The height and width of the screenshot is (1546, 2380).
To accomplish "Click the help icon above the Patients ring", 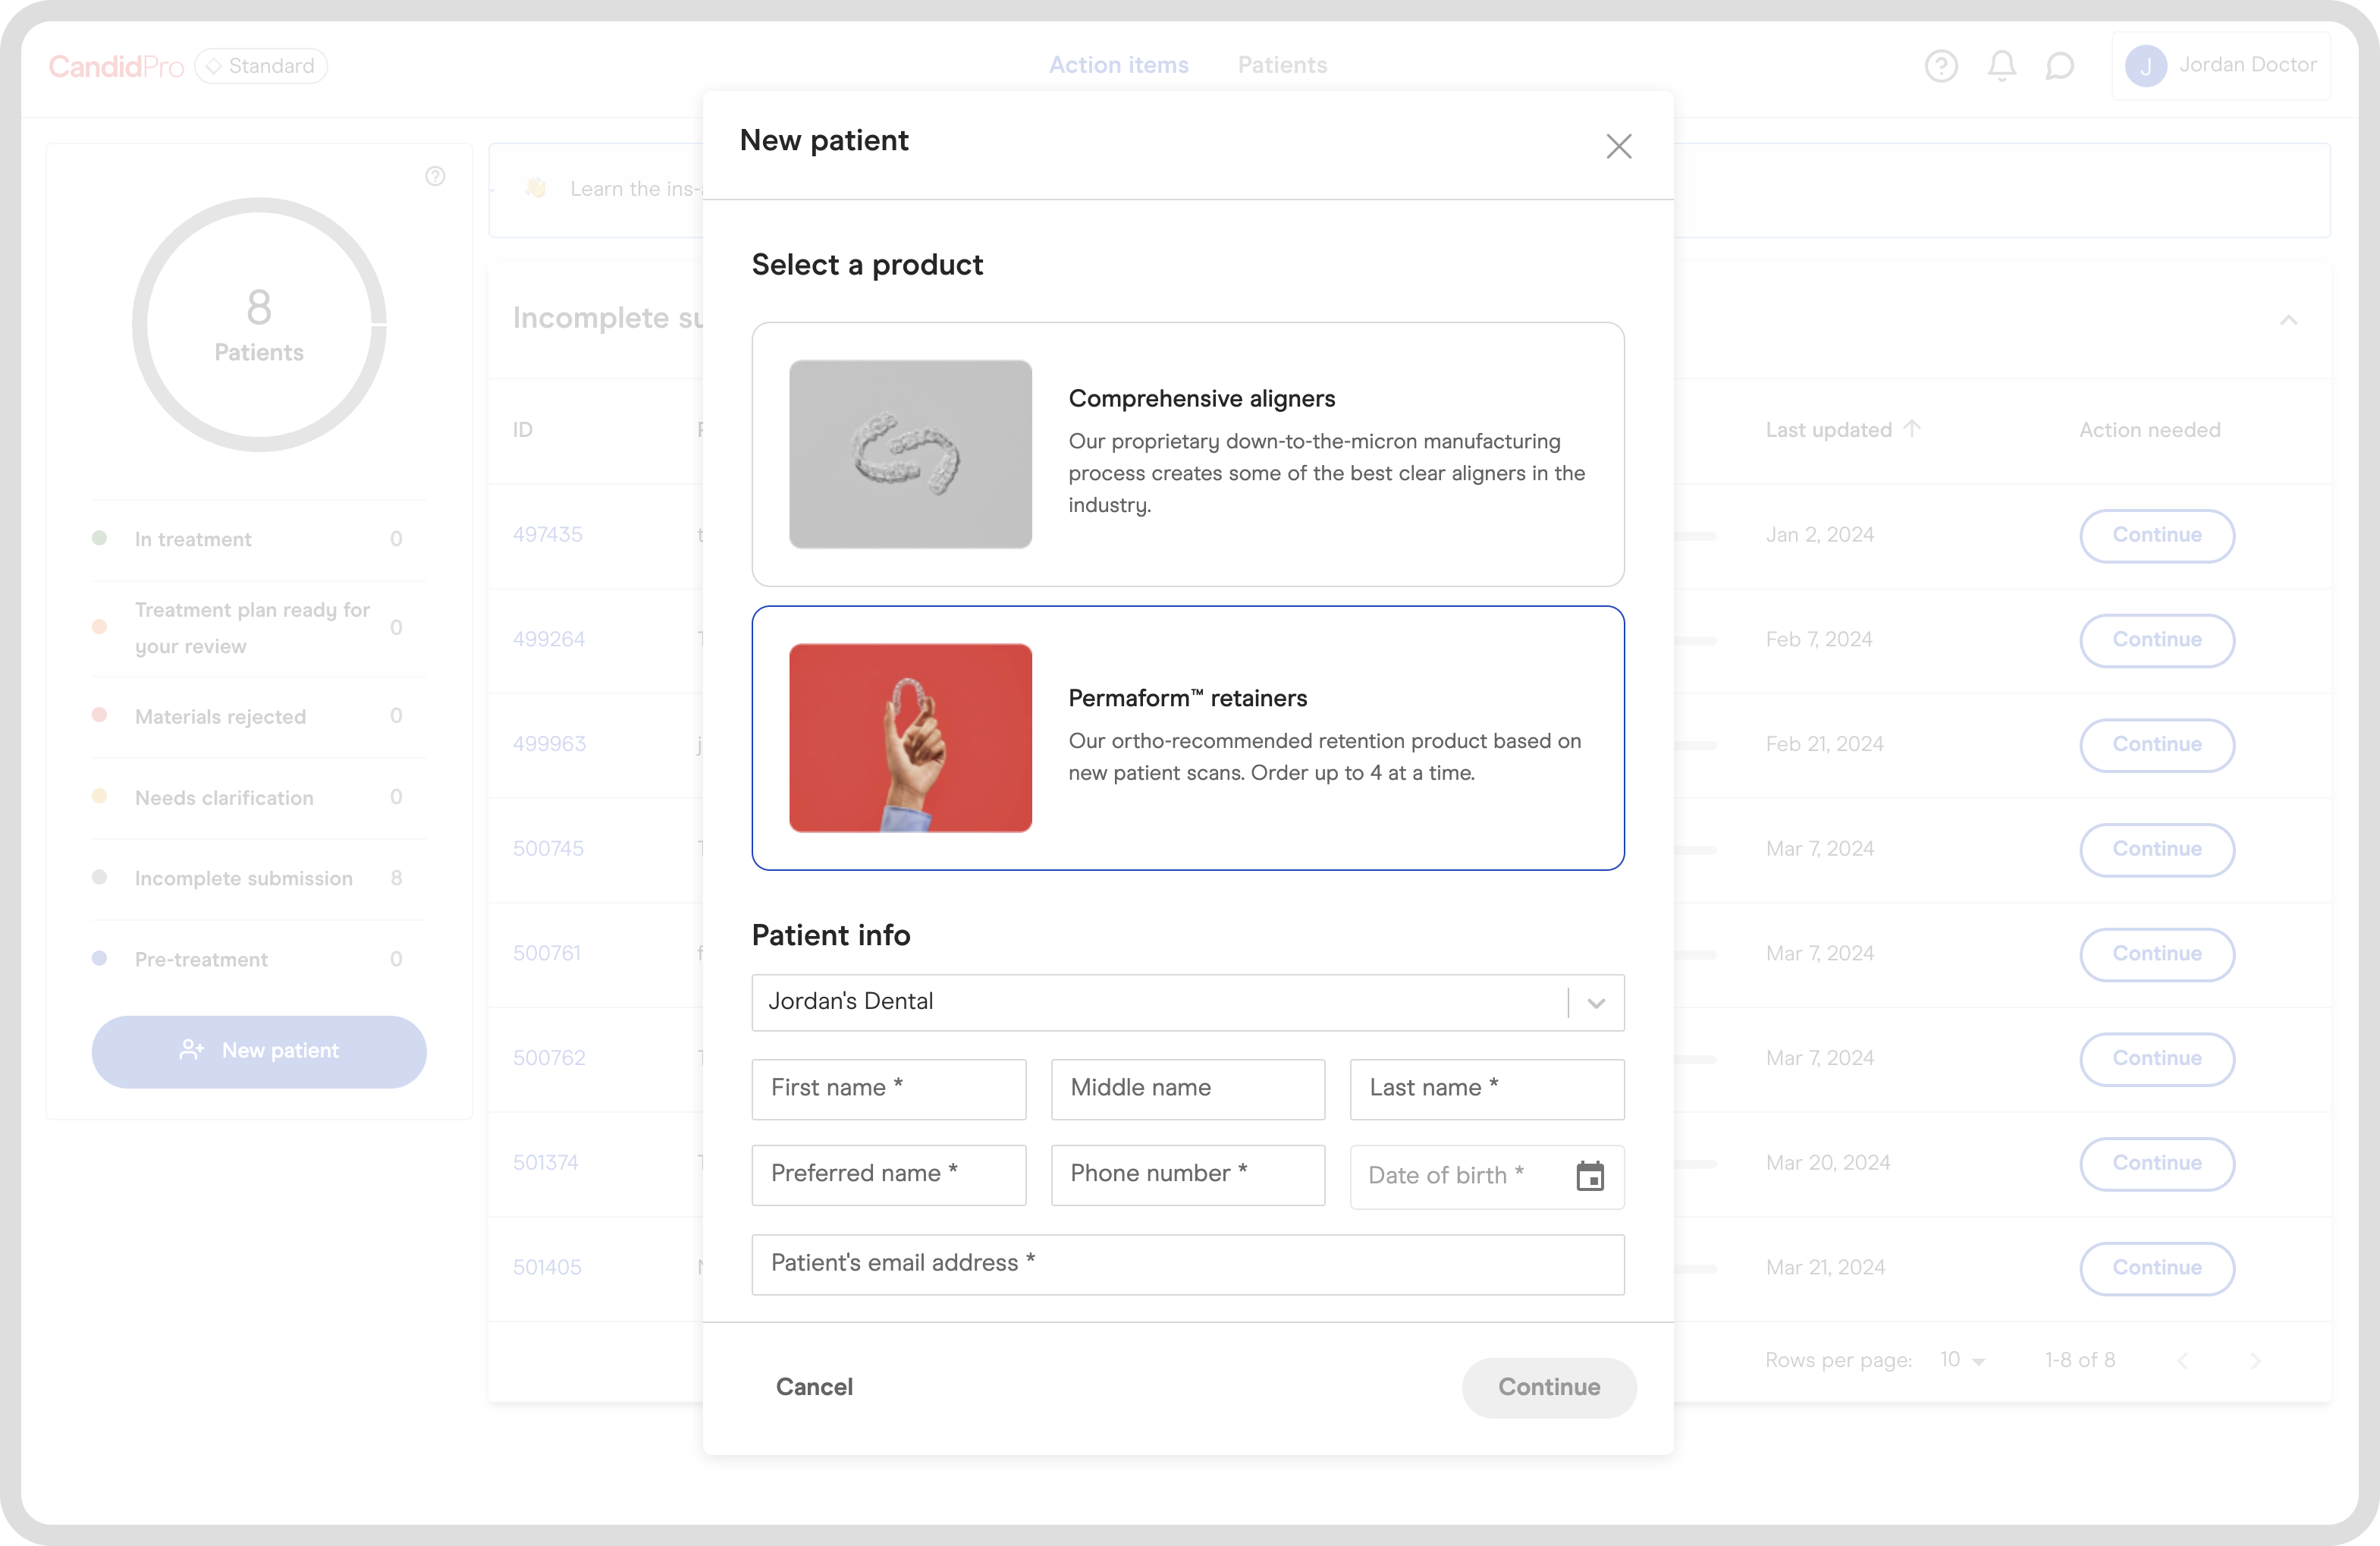I will pyautogui.click(x=435, y=176).
